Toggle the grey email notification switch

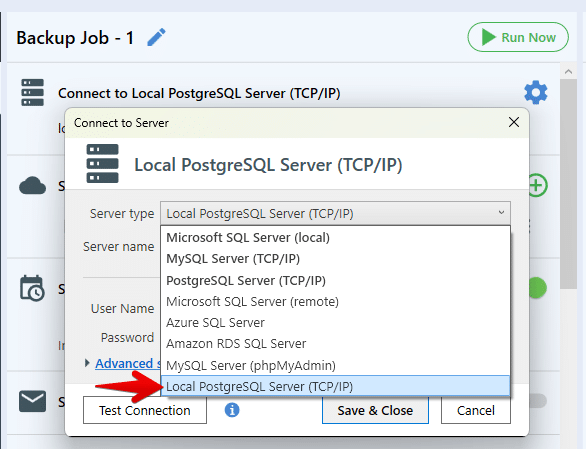538,401
